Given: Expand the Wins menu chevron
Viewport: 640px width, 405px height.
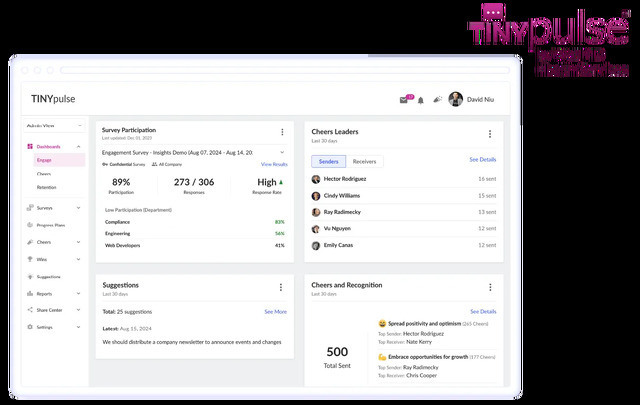Looking at the screenshot, I should click(78, 259).
